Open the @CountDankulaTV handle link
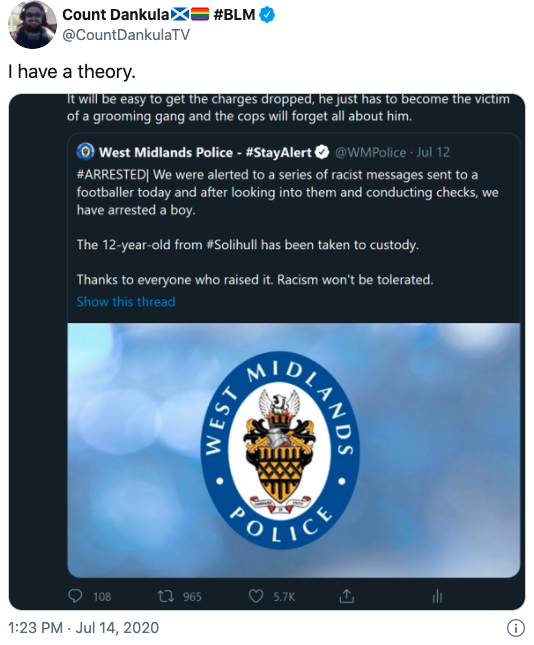Screen dimensions: 534x645 tap(126, 35)
